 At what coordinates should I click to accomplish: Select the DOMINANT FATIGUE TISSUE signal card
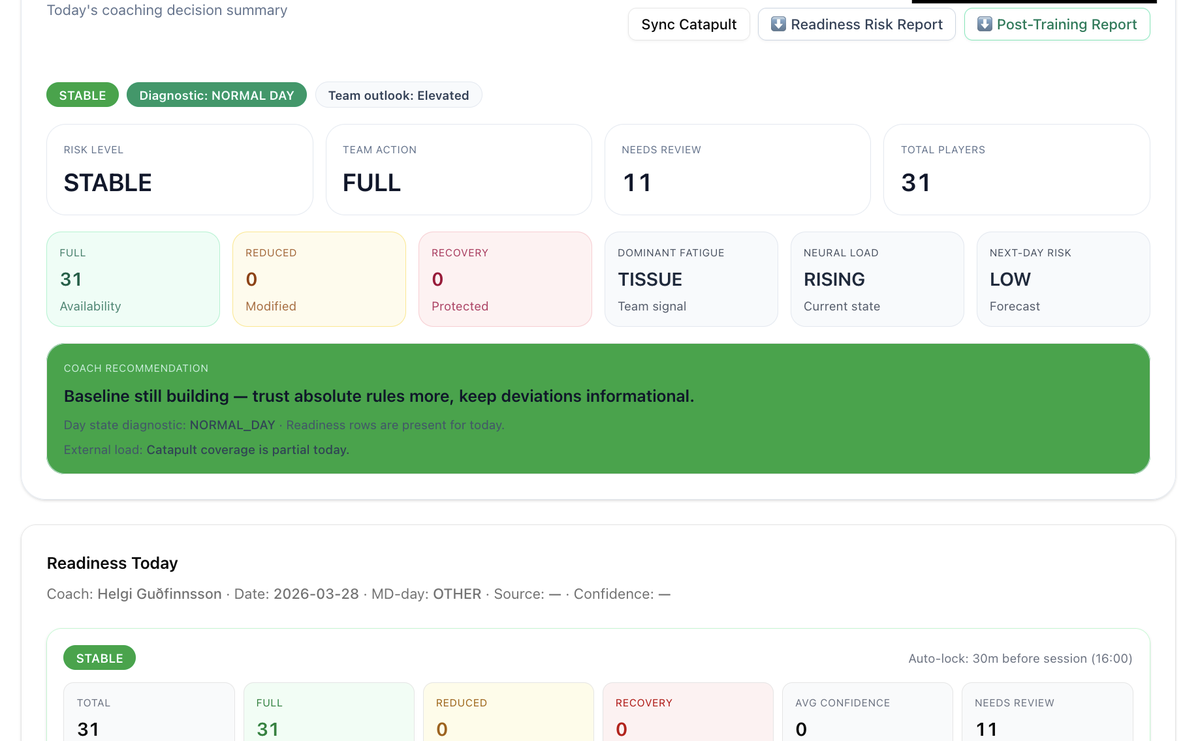(x=691, y=279)
